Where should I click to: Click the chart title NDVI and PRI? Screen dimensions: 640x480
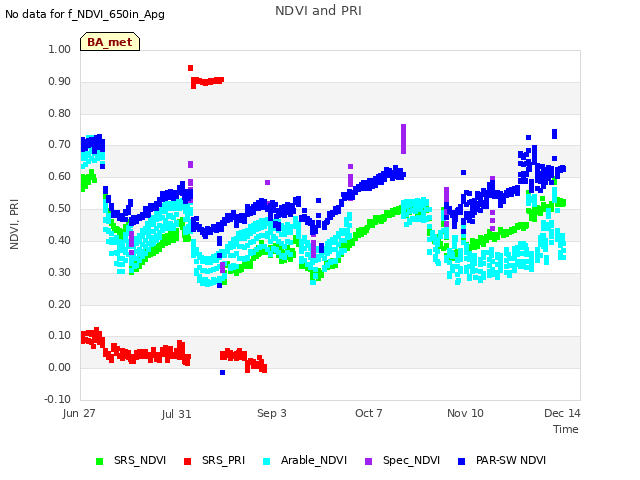318,11
